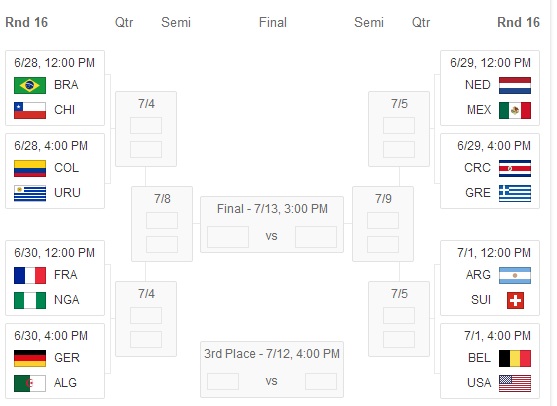Screen dimensions: 557x406
Task: Click the Netherlands flag icon
Action: pos(515,86)
